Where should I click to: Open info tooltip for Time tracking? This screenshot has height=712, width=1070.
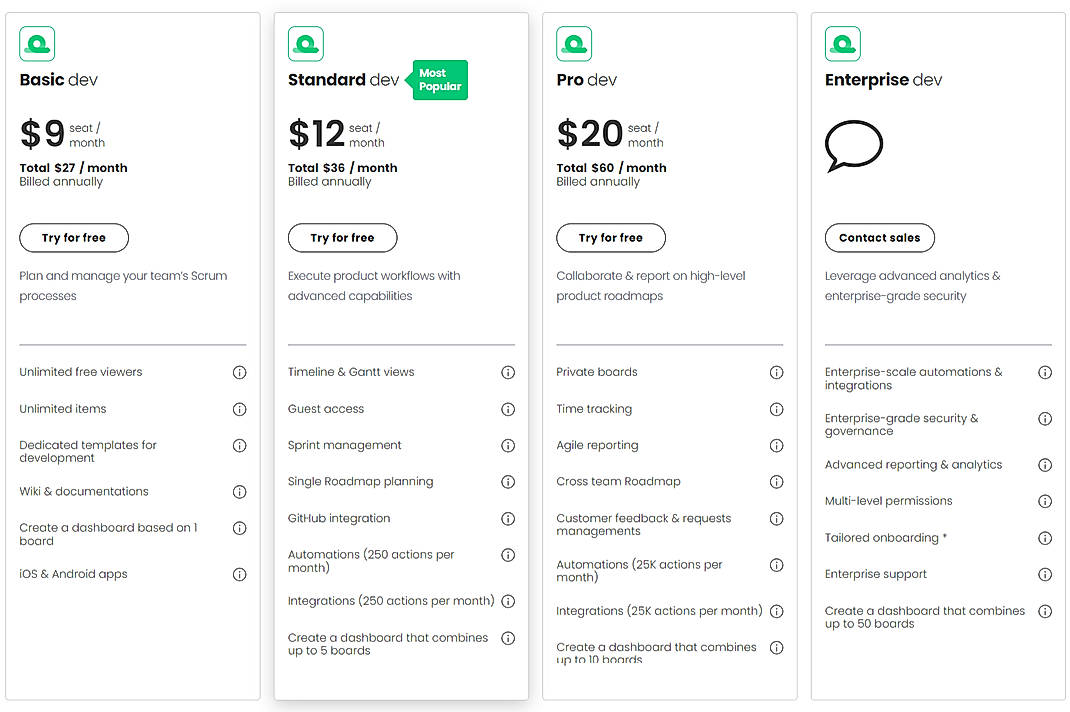[777, 408]
